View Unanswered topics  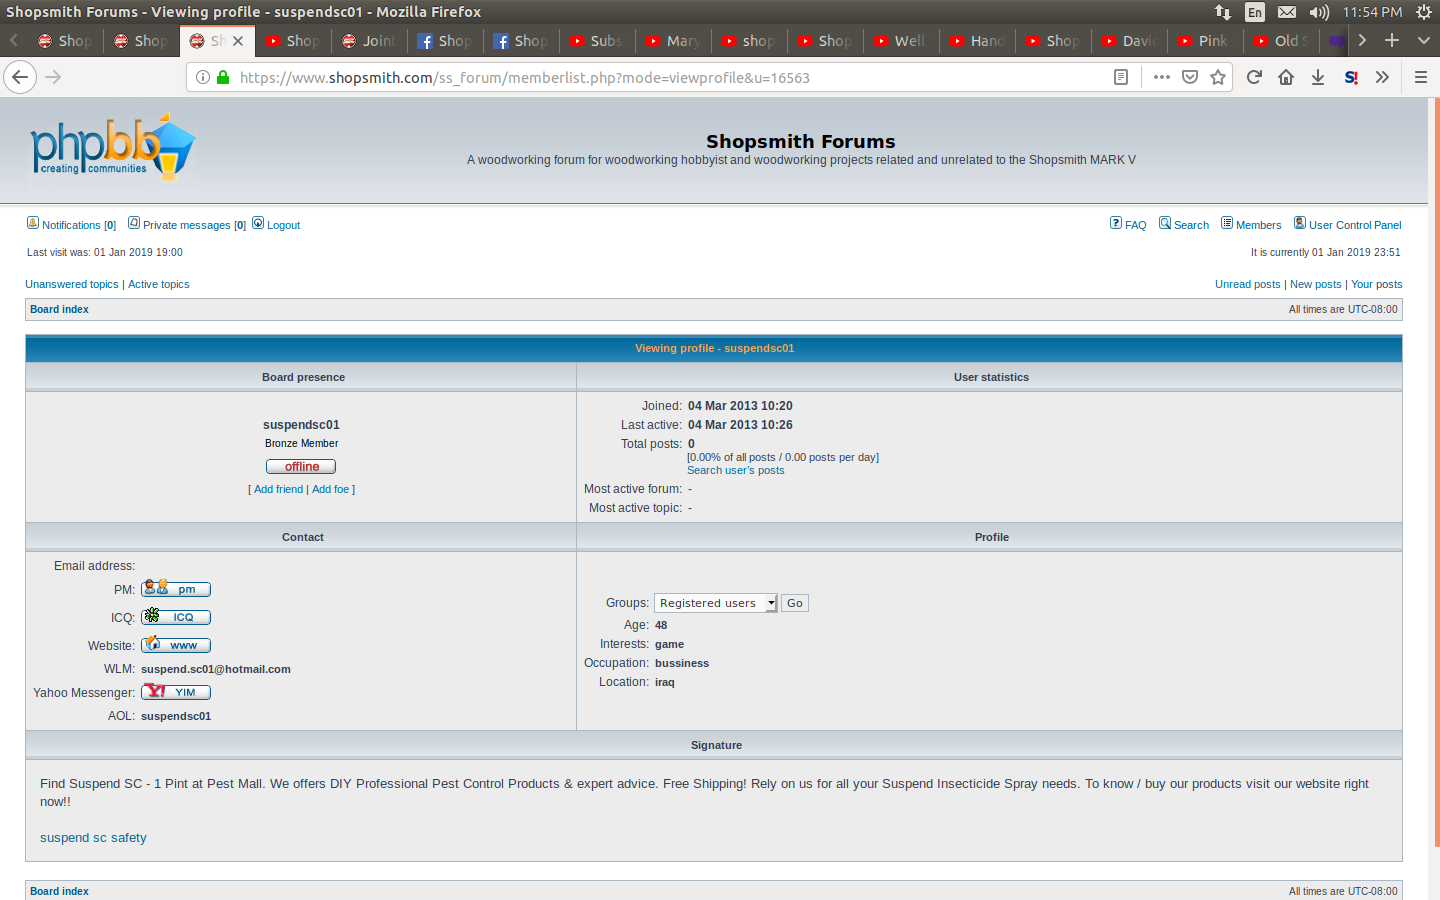72,284
